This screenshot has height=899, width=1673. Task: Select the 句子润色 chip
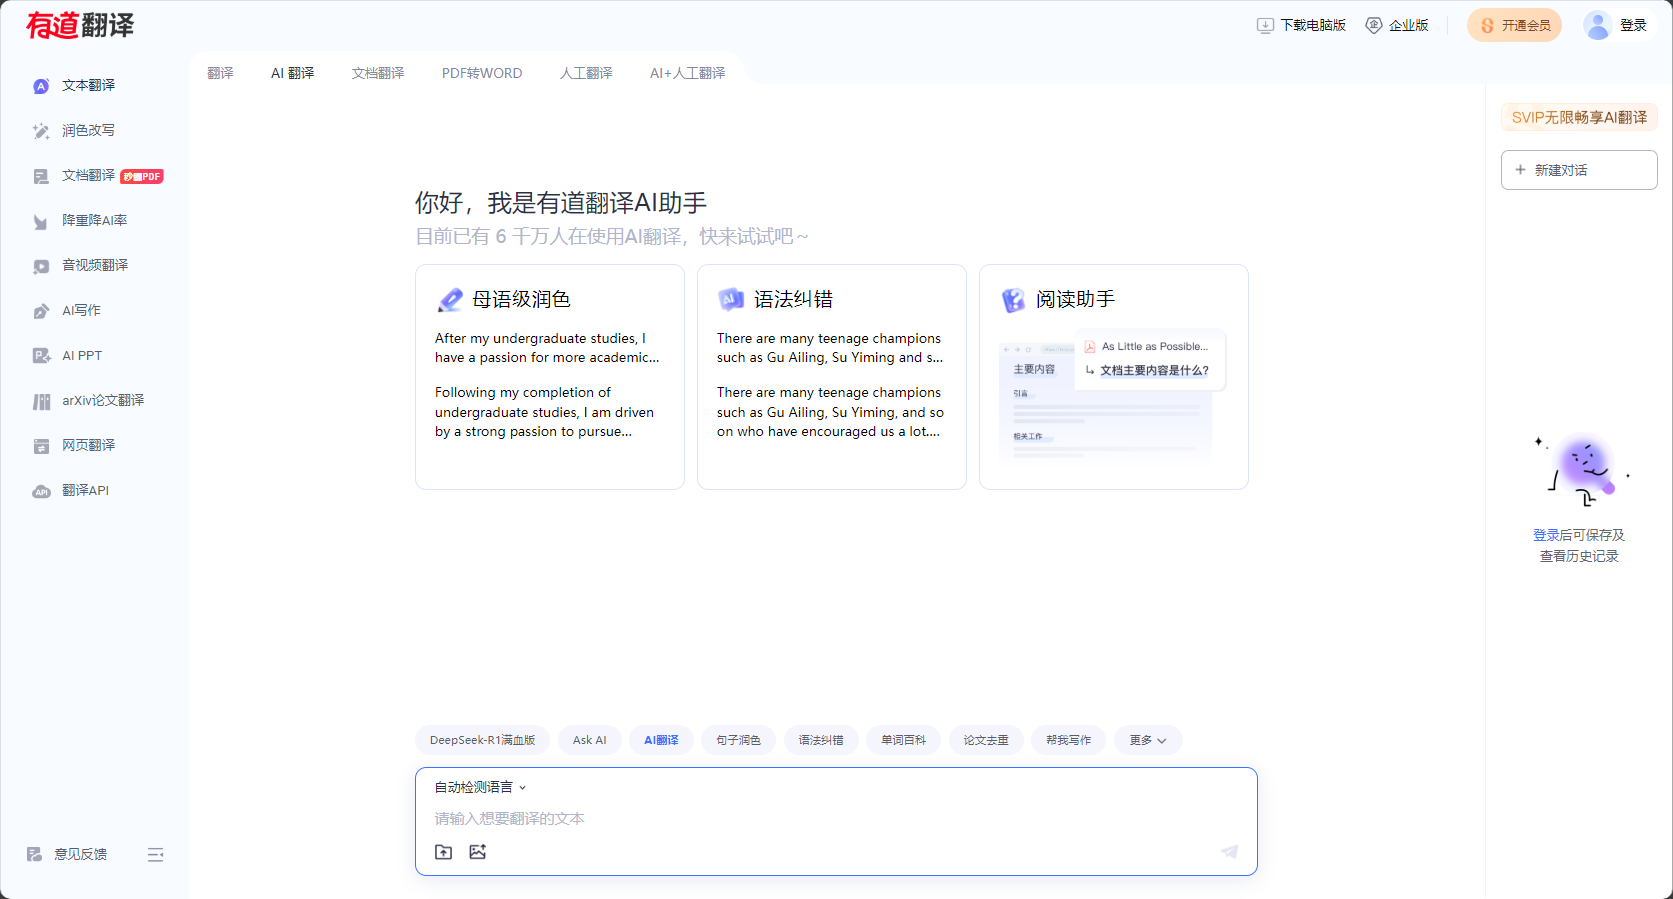pos(738,740)
